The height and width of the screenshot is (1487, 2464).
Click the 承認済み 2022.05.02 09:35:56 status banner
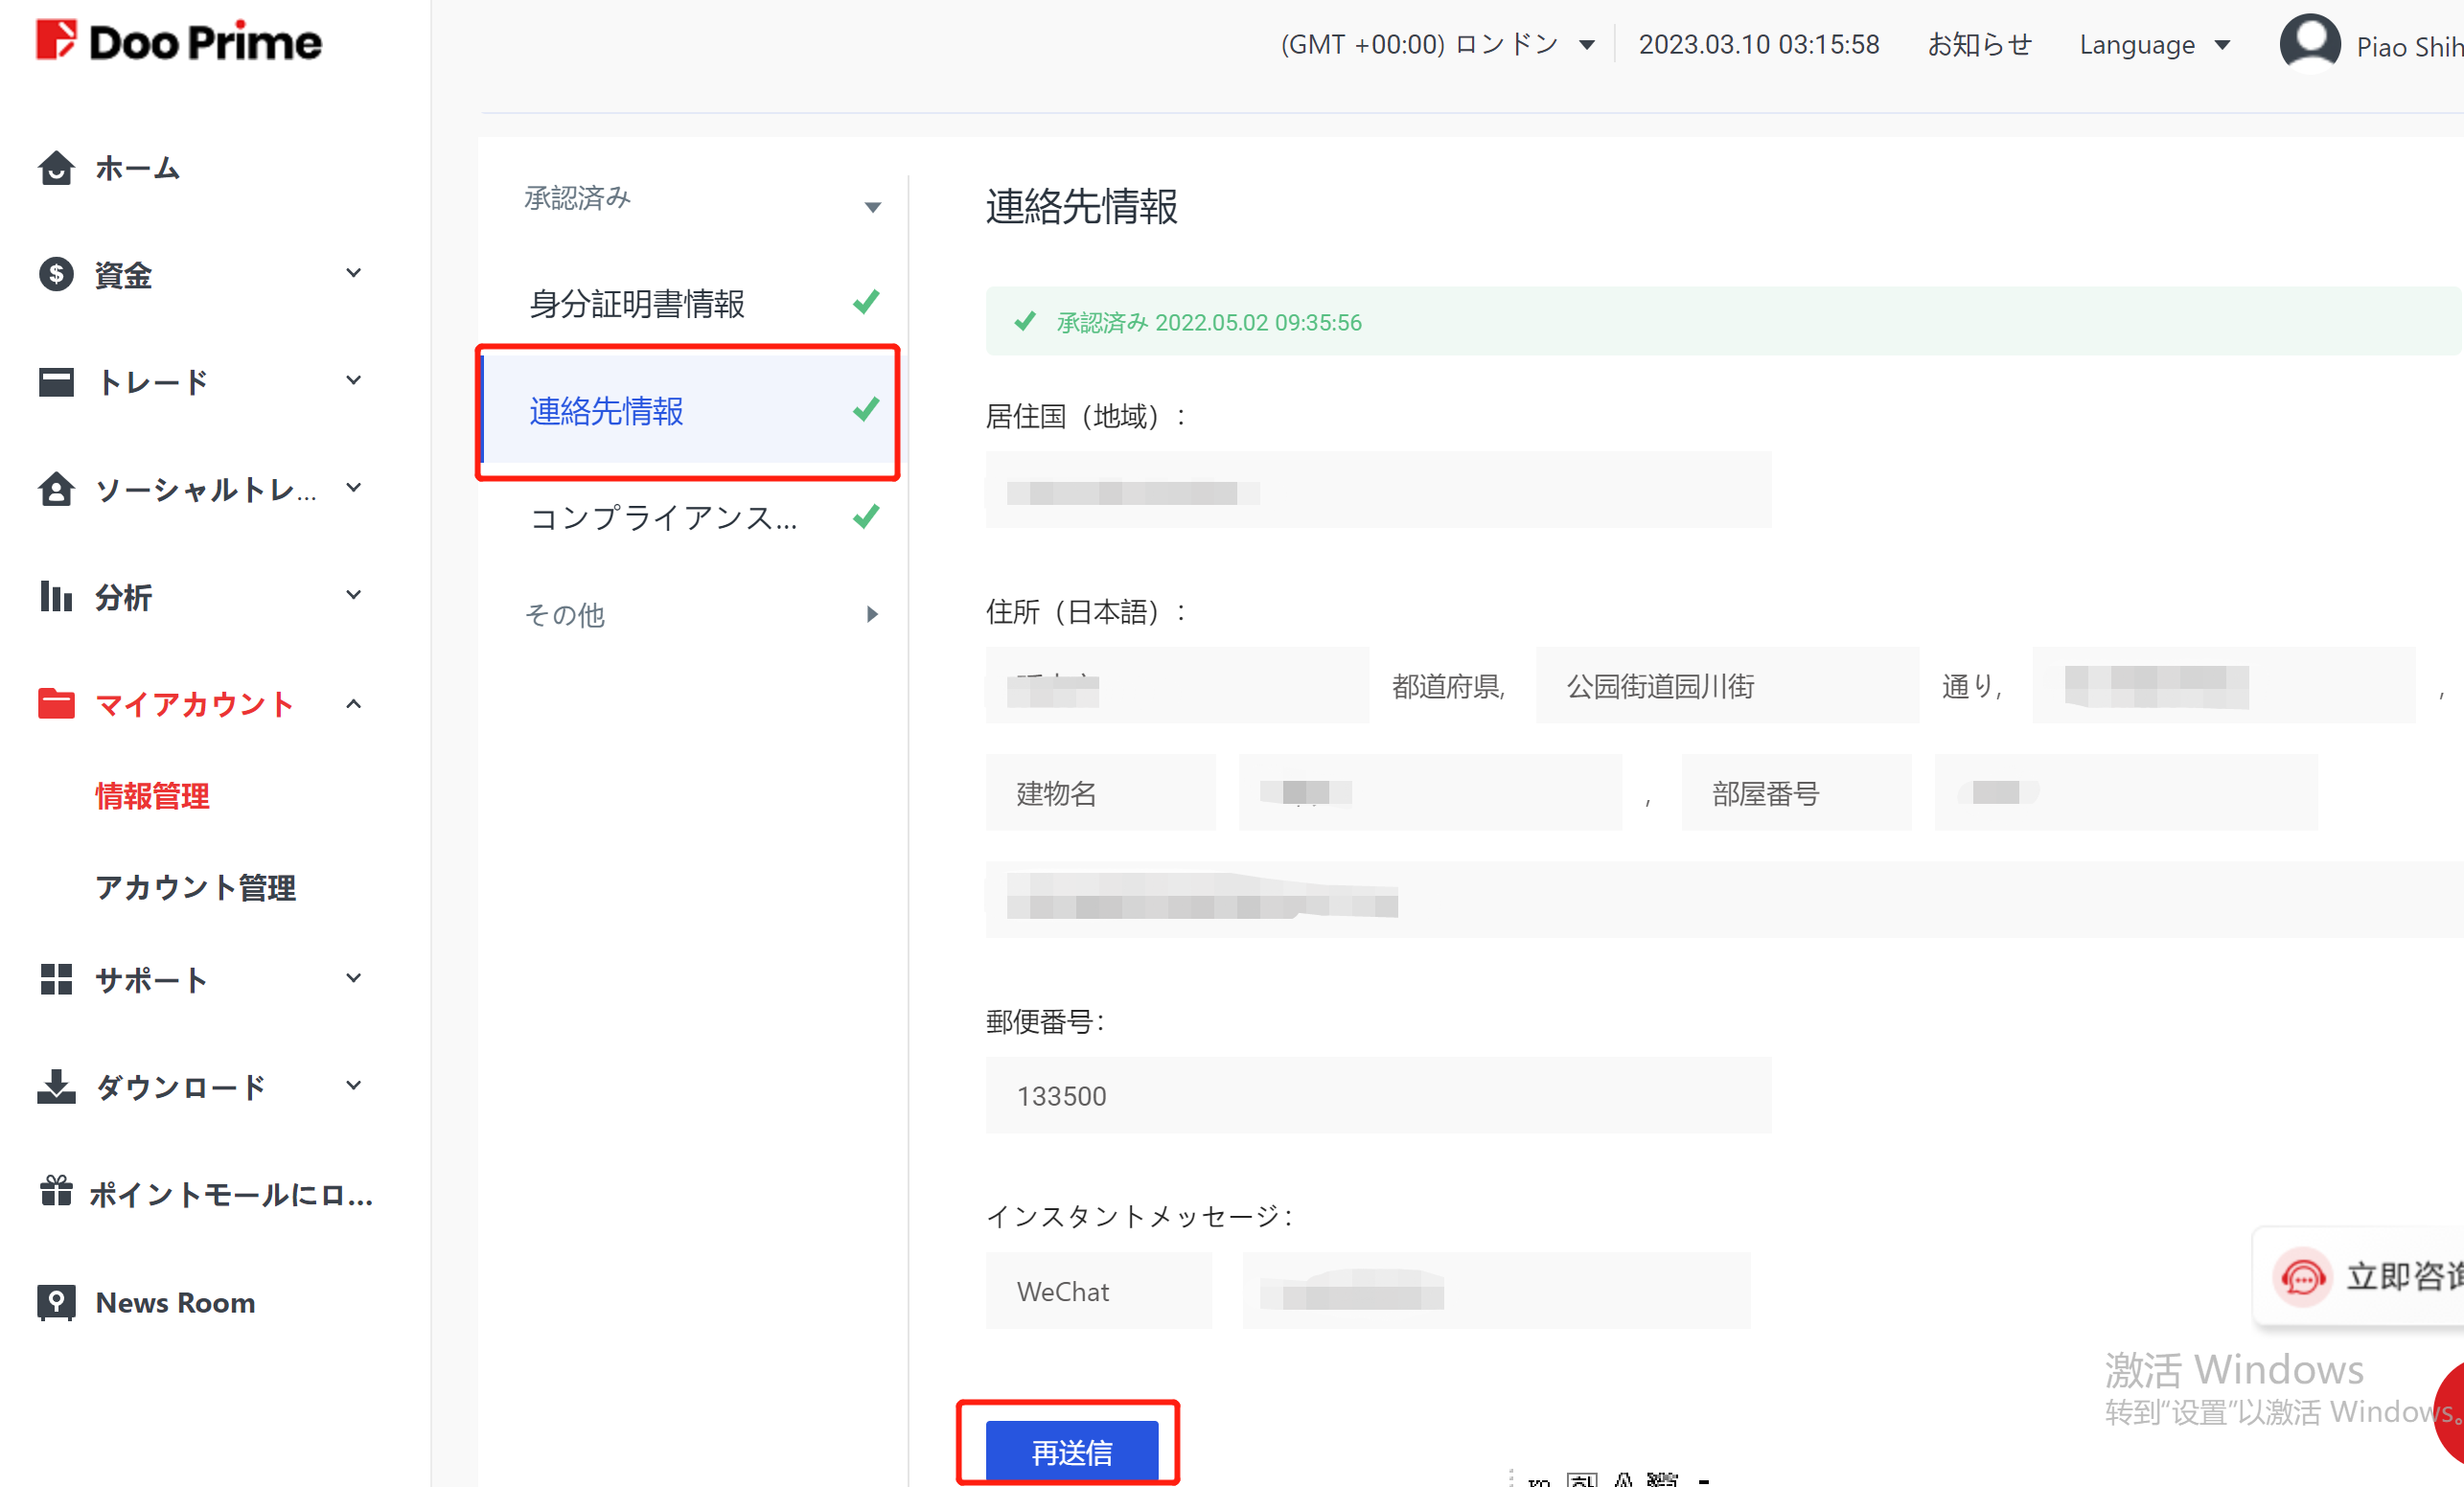coord(1724,321)
